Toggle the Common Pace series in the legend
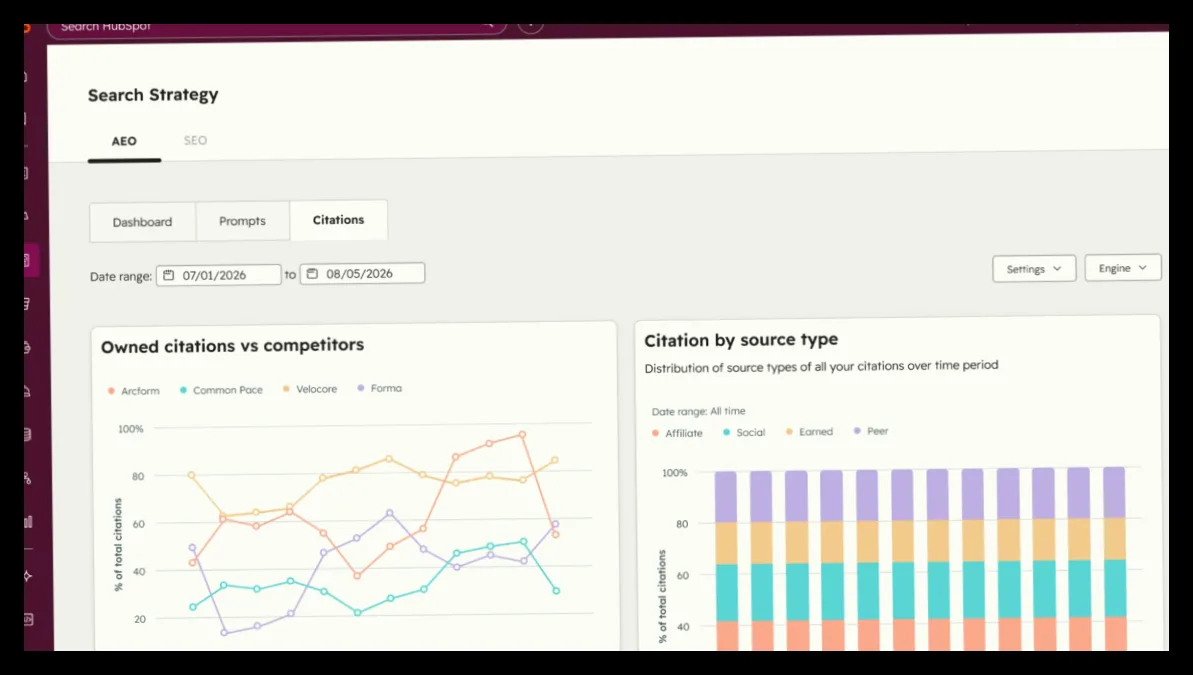1193x675 pixels. click(x=221, y=390)
